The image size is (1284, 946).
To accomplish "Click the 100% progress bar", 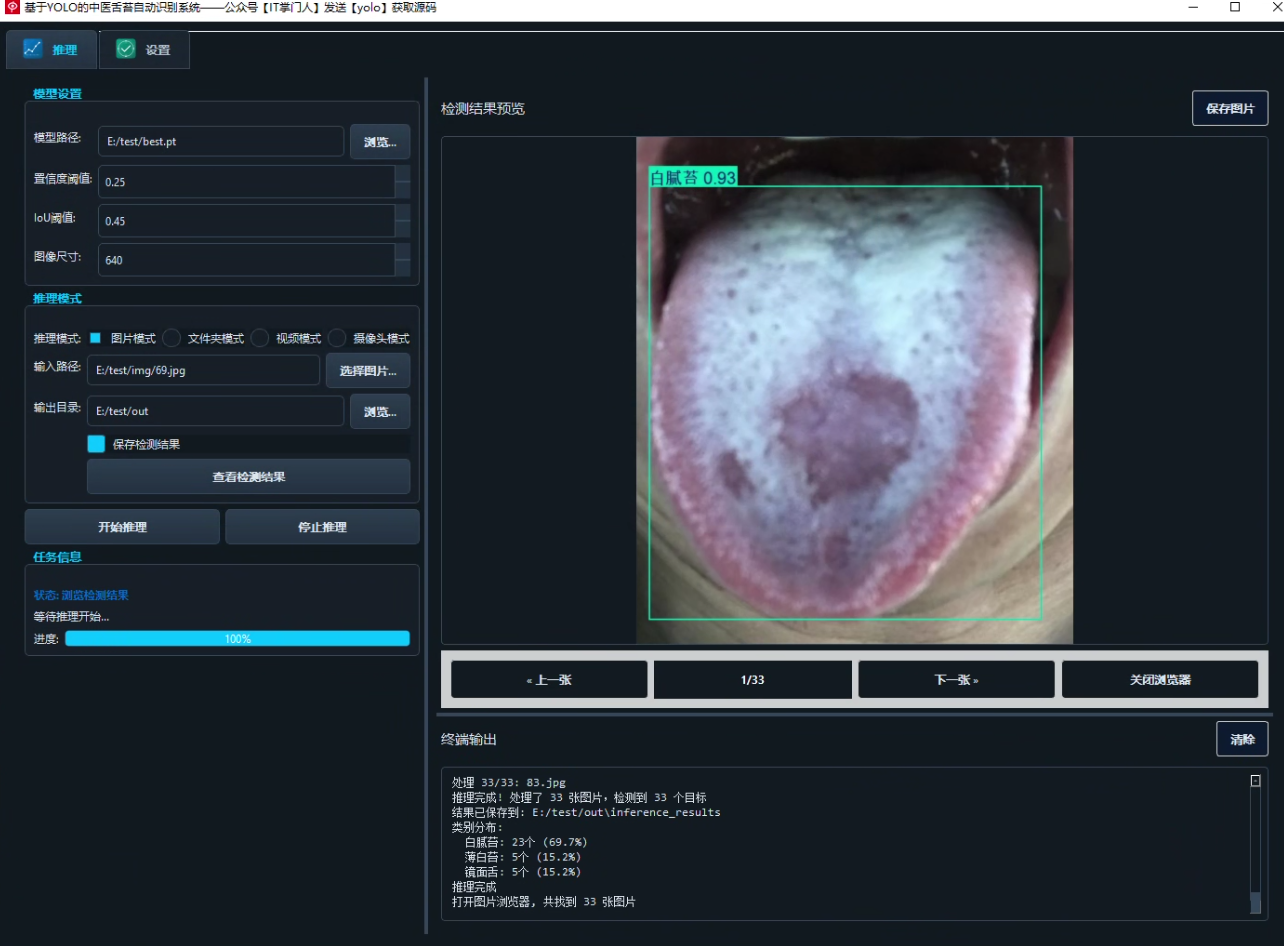I will point(238,639).
